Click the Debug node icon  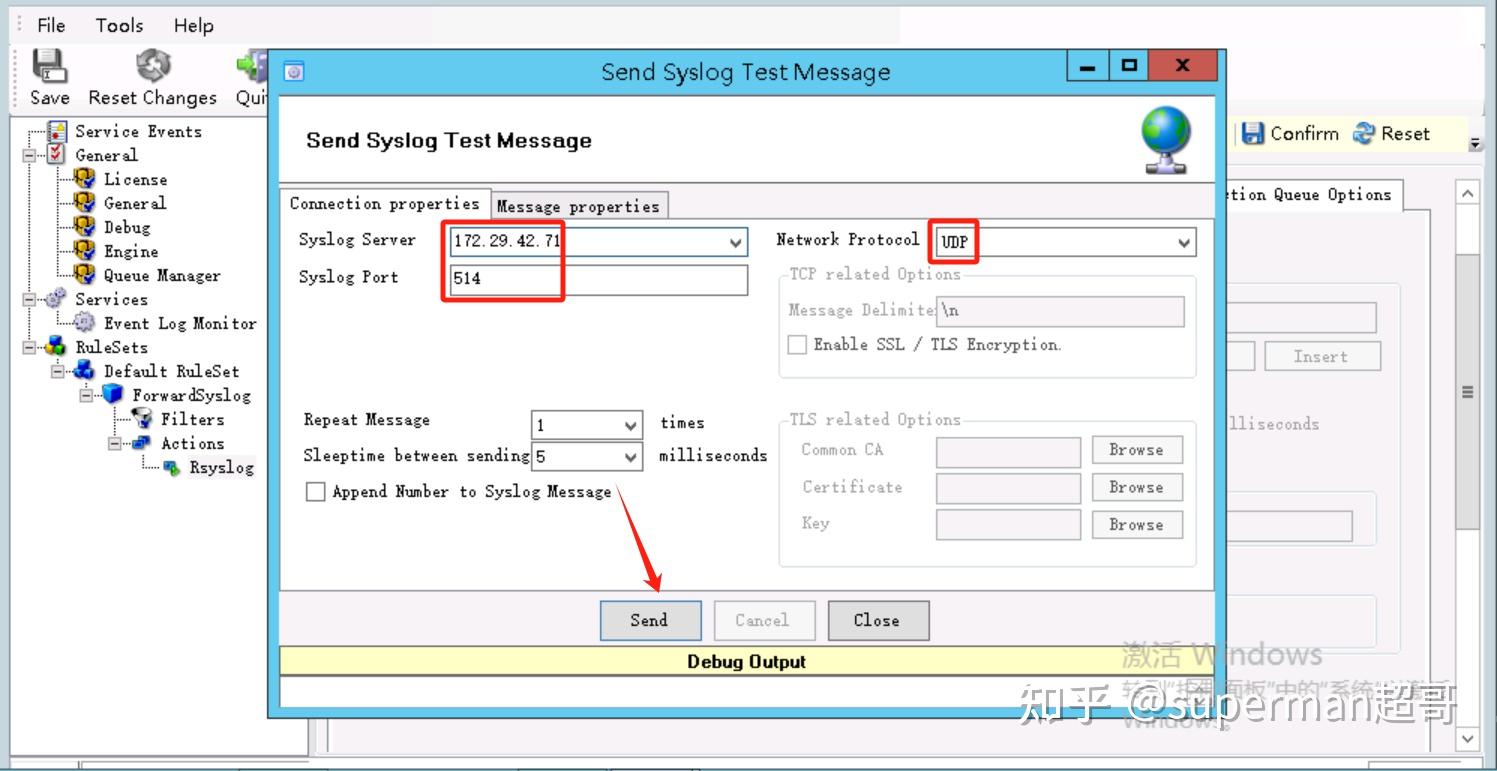(x=85, y=227)
